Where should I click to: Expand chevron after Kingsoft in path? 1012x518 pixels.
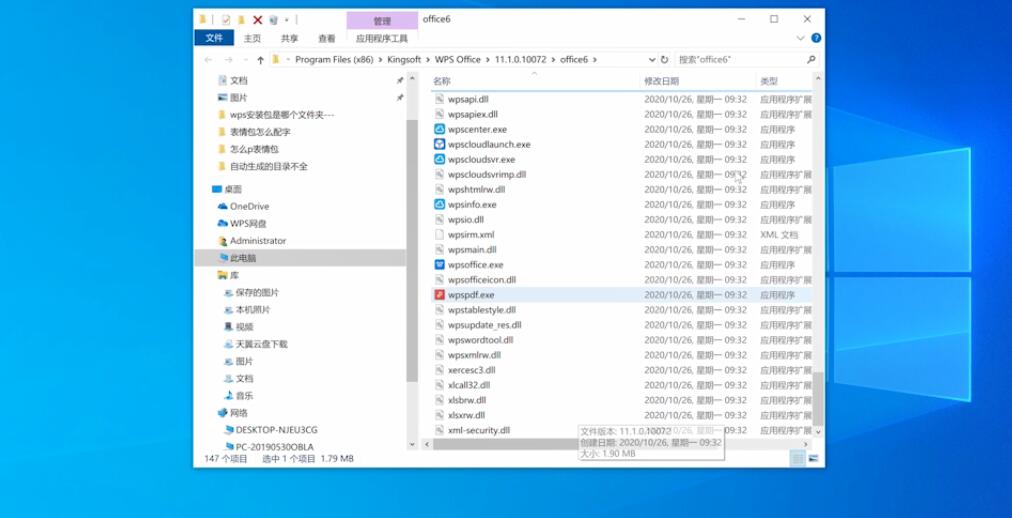point(428,59)
